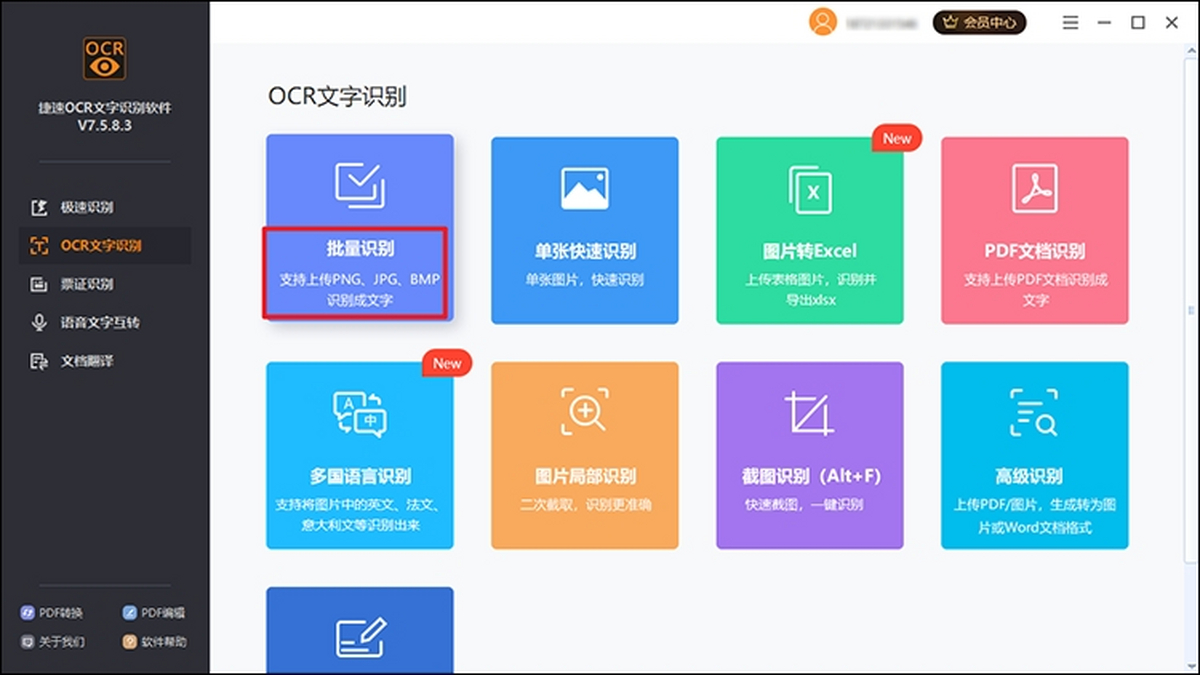
Task: Click the 软件帮助 icon
Action: click(x=130, y=642)
